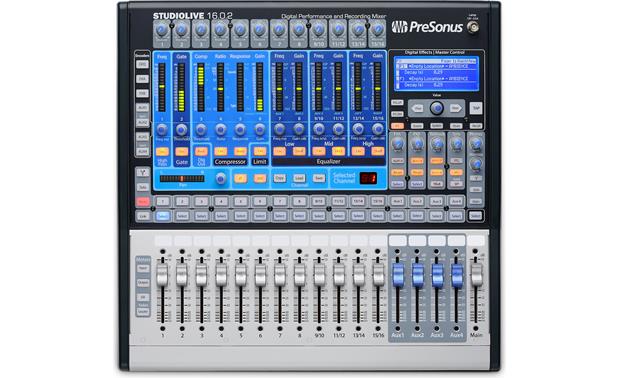The height and width of the screenshot is (378, 620).
Task: Open the Recall menu button
Action: [x=476, y=126]
